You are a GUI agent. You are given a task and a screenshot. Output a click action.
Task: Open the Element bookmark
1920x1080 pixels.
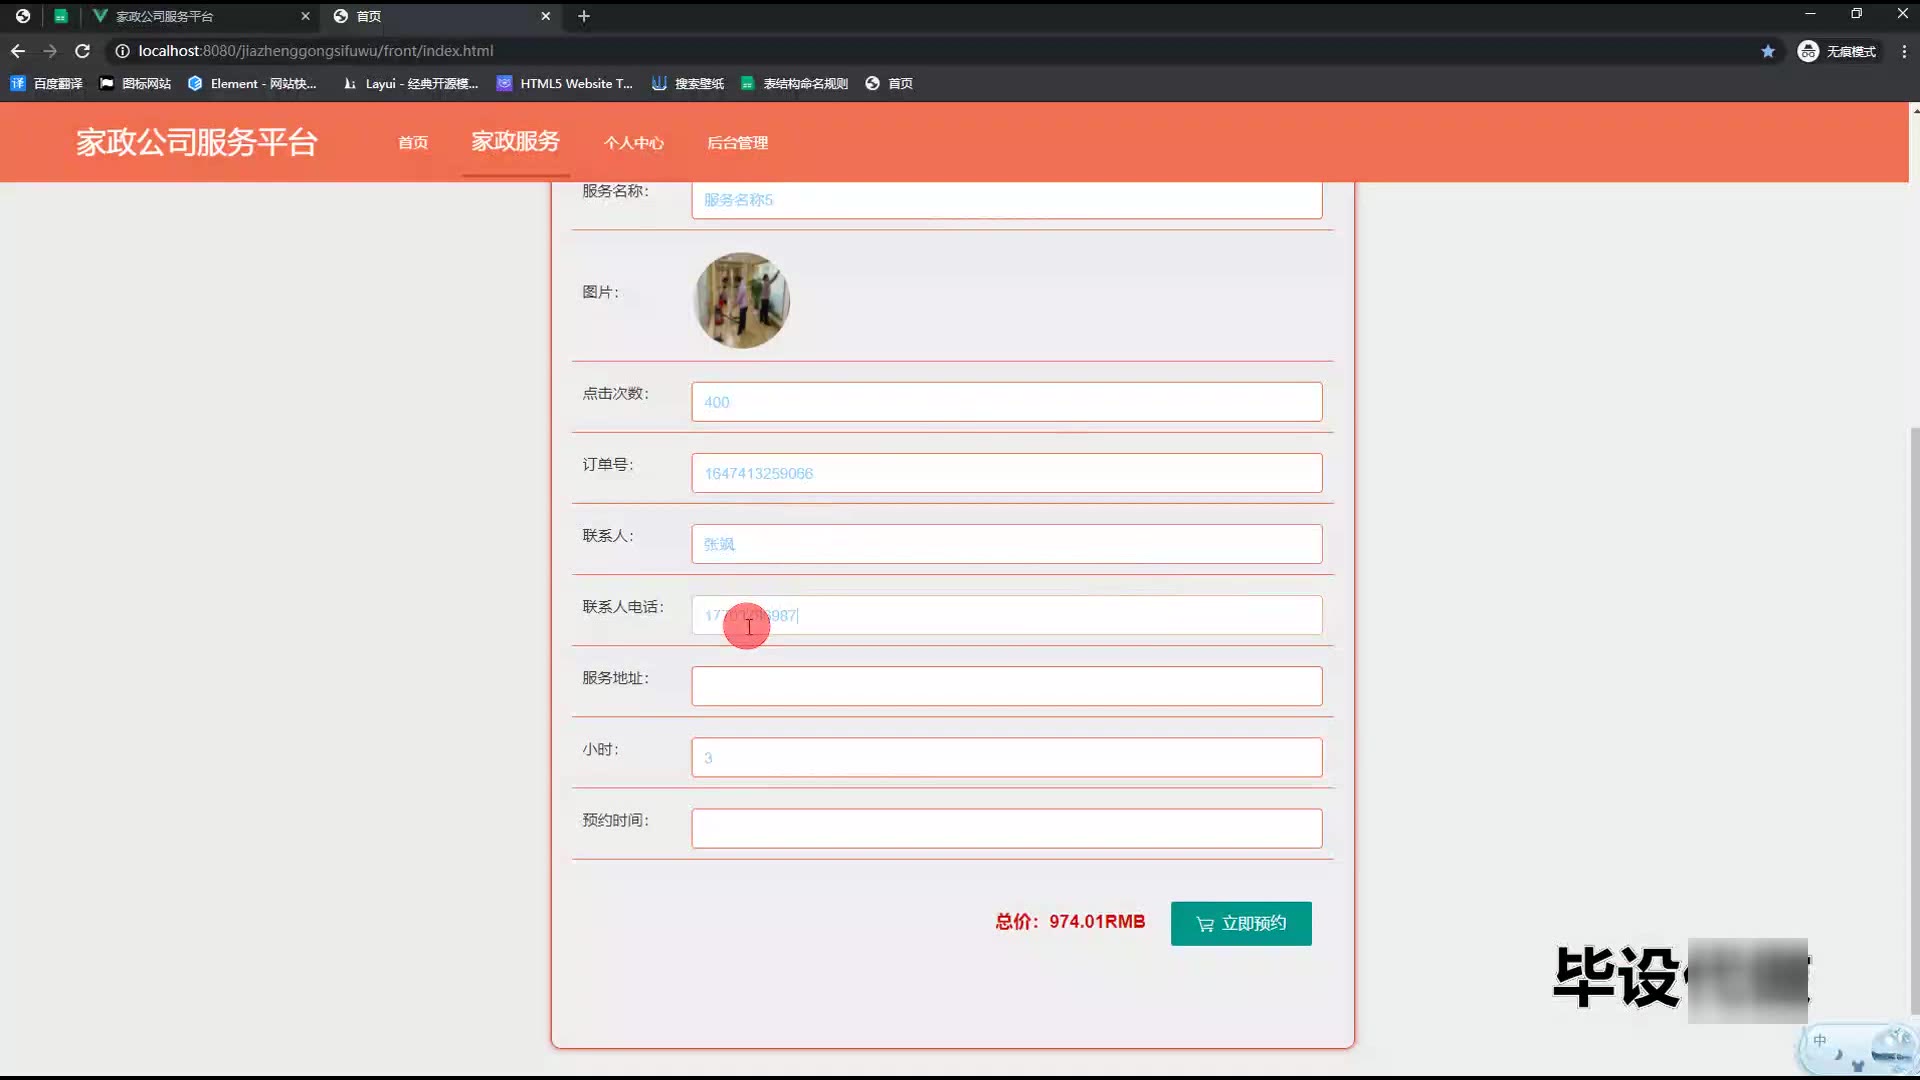tap(252, 84)
